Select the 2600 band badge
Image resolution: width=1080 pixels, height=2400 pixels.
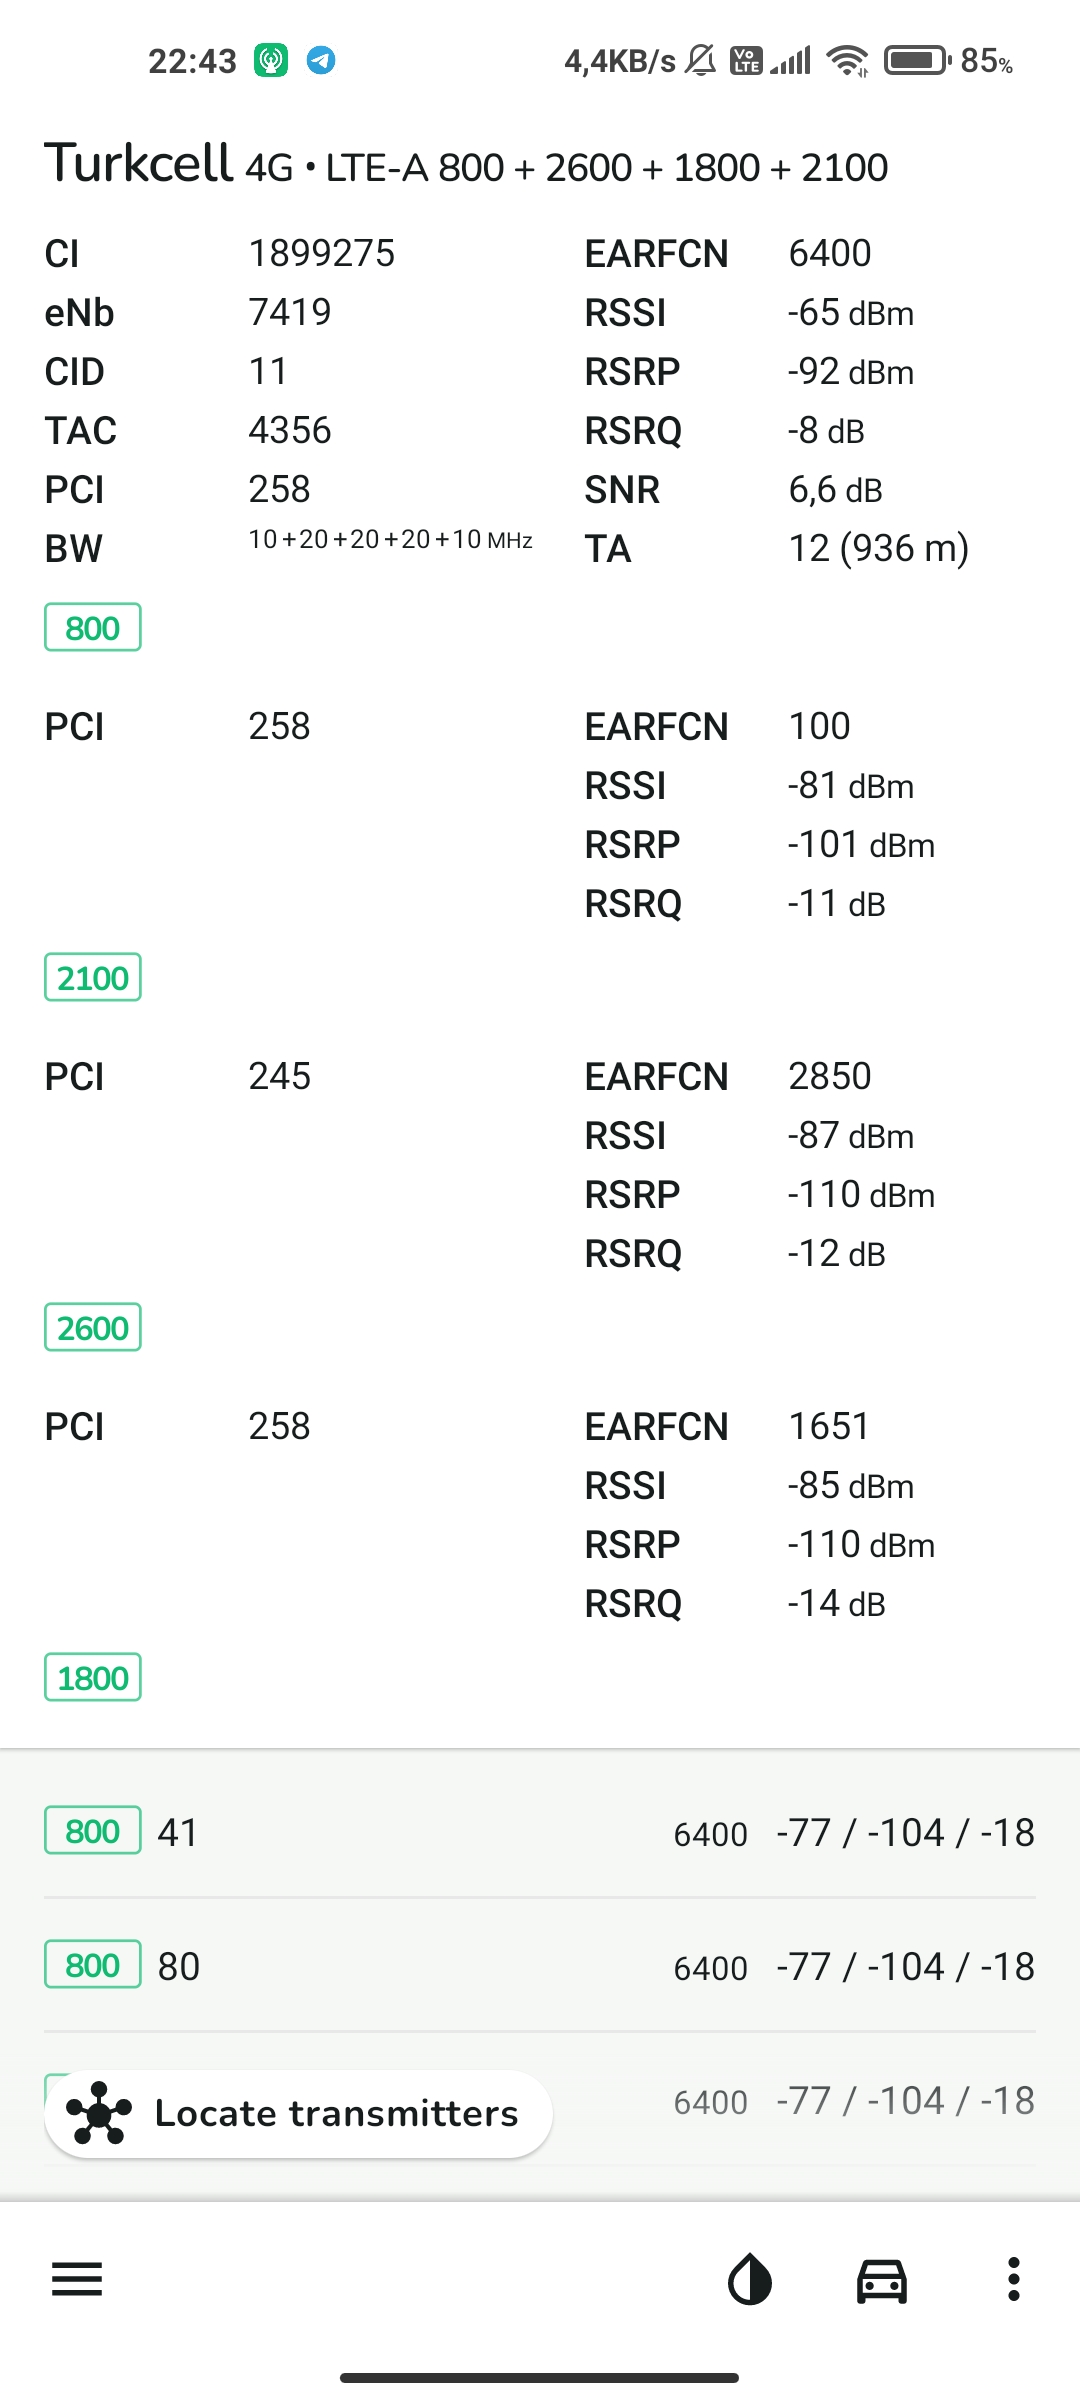[93, 1327]
